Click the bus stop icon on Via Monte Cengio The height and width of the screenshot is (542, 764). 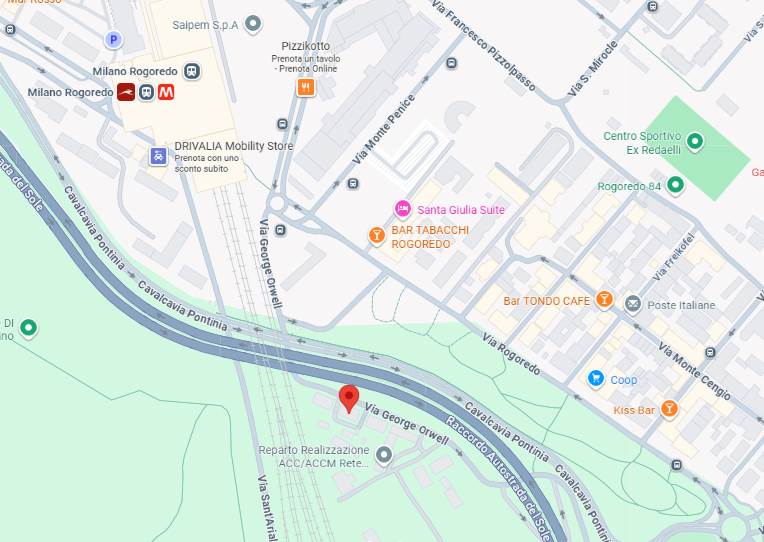click(x=710, y=352)
